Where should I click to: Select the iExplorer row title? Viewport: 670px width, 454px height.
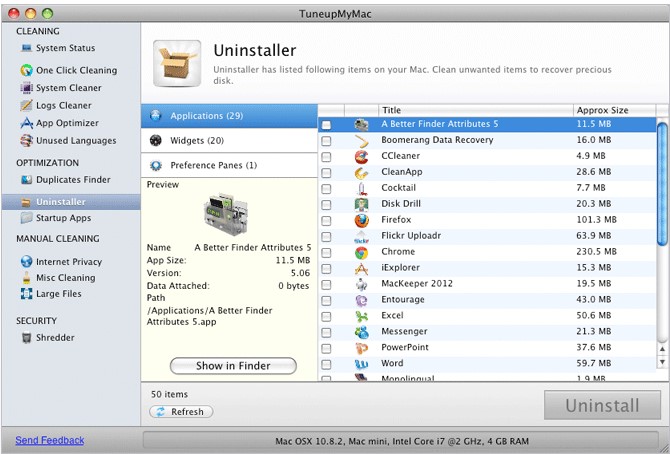click(400, 268)
